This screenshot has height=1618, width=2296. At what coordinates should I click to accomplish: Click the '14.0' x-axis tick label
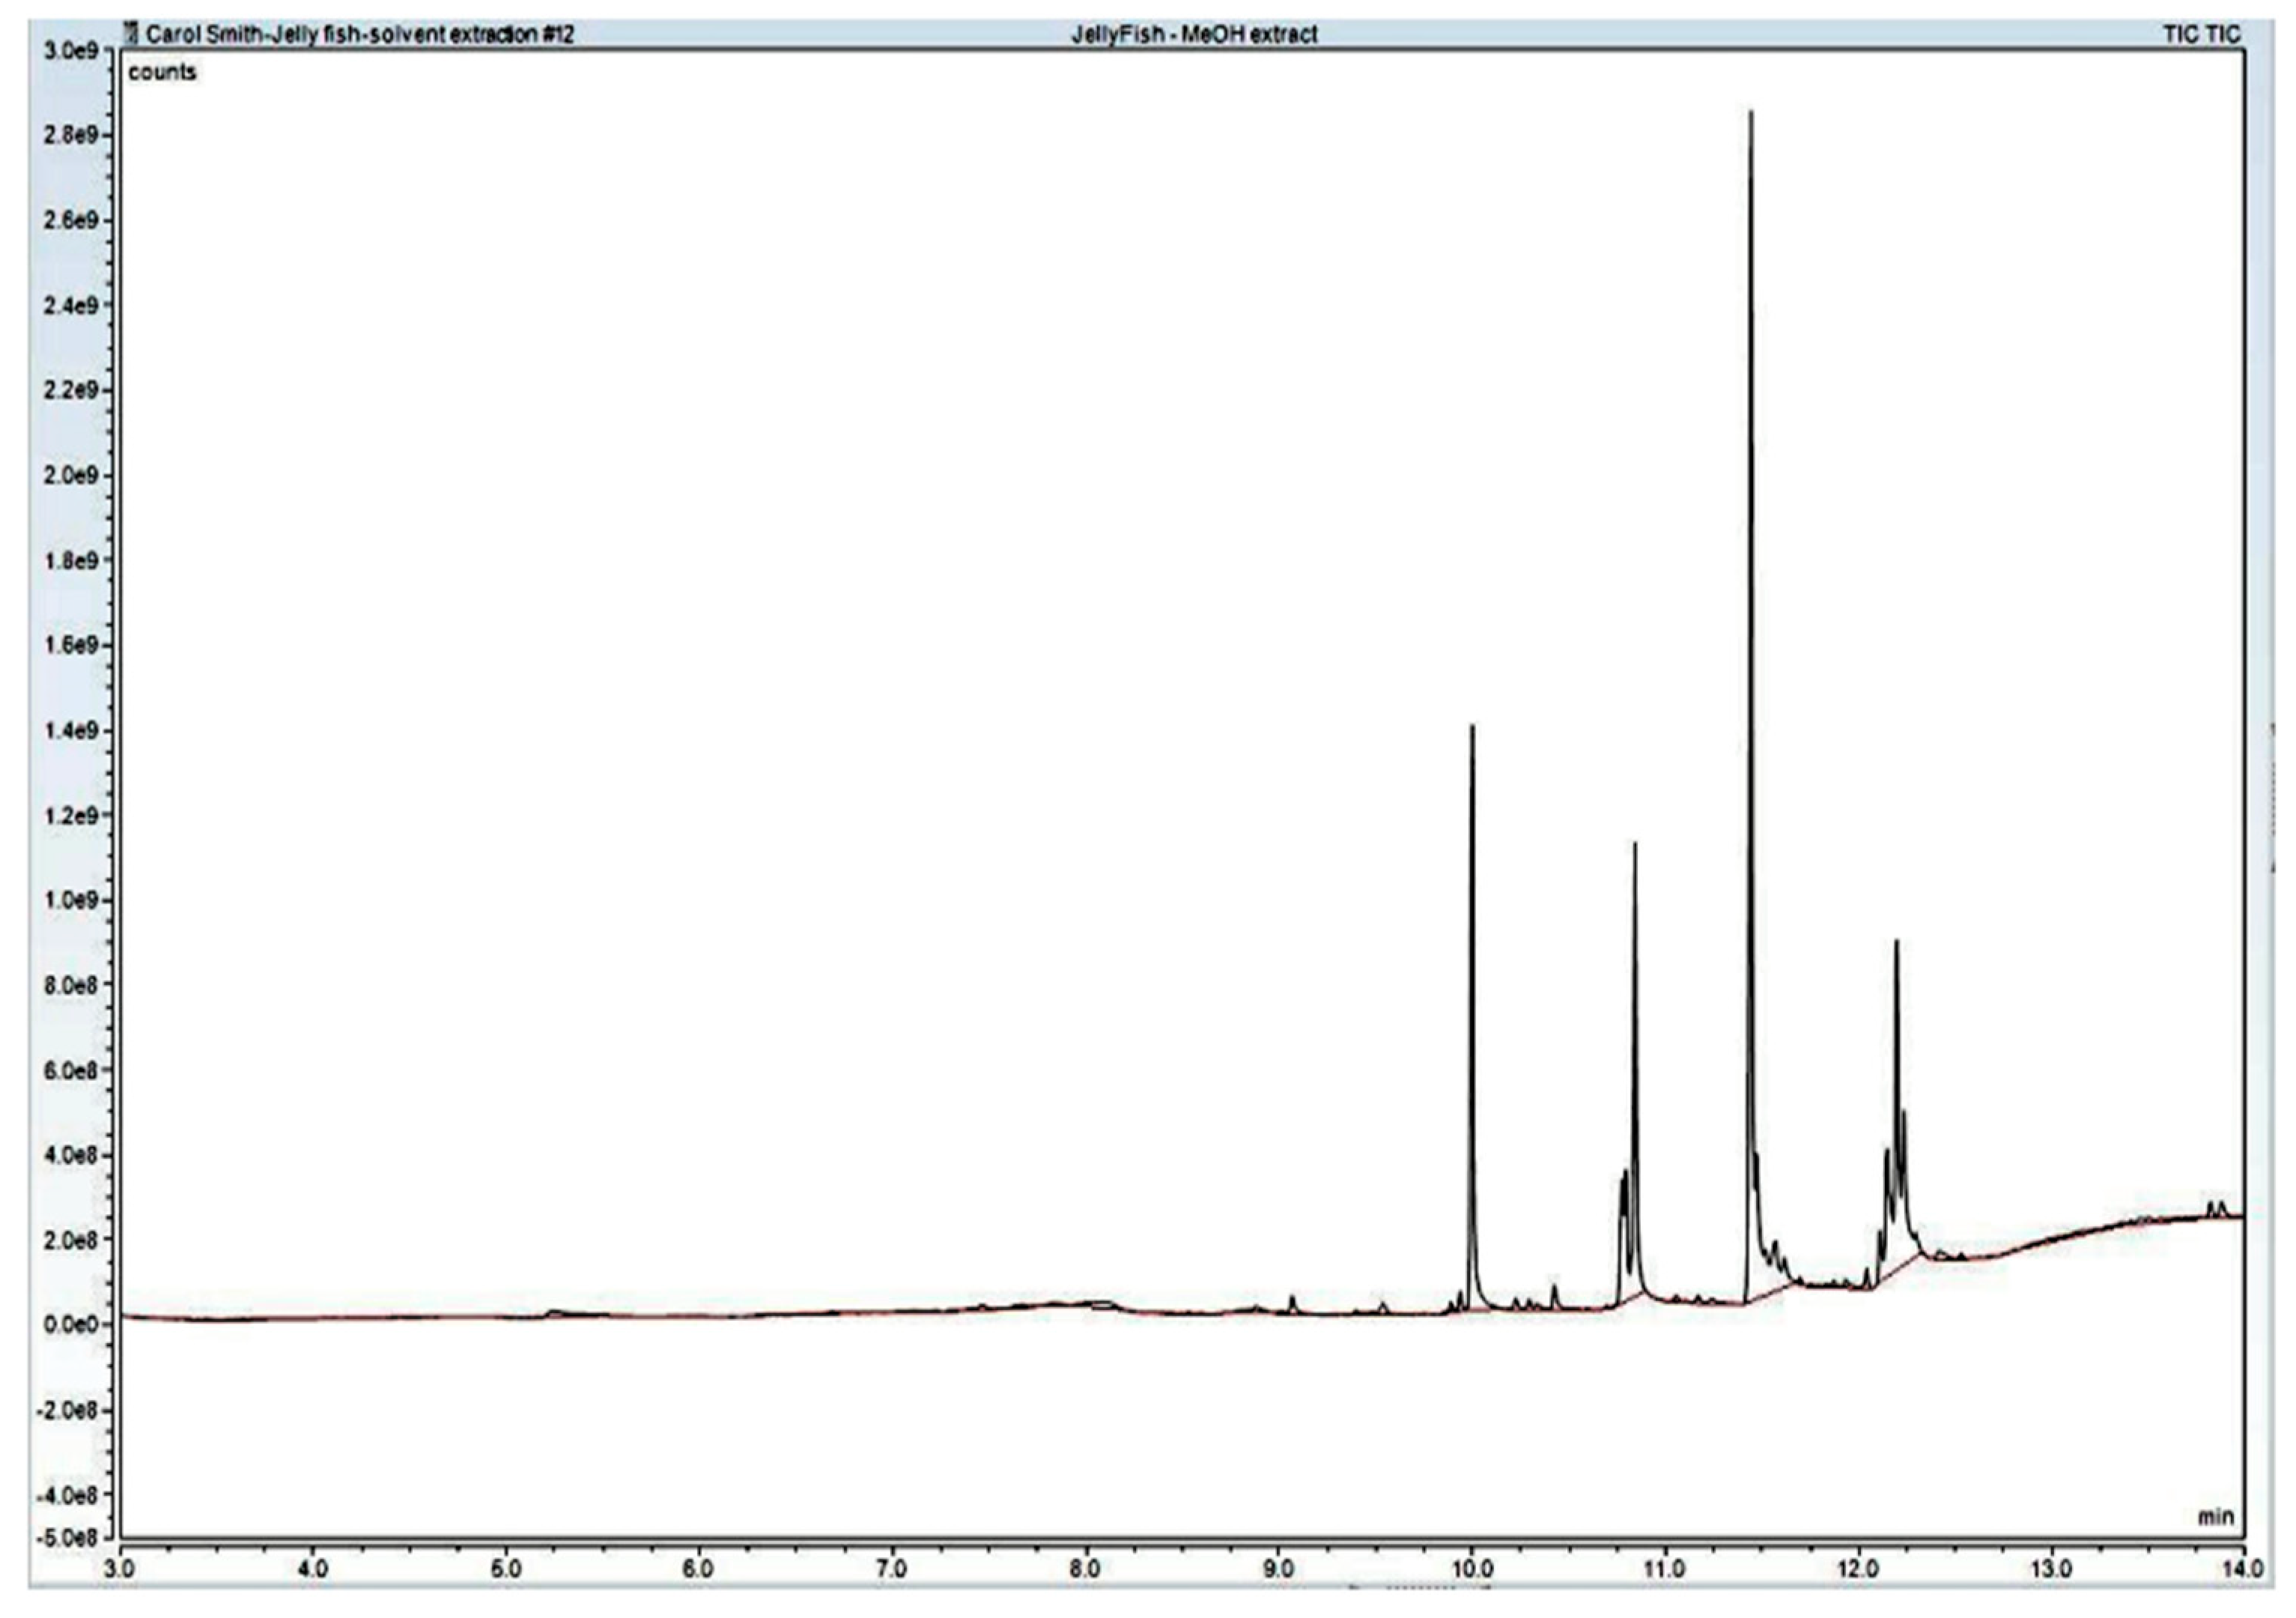(2243, 1570)
